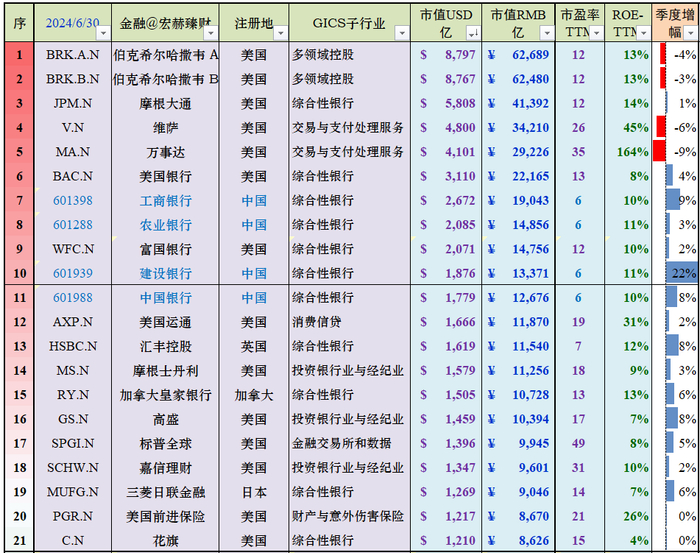
Task: Select the 维萨 name cell
Action: [166, 128]
